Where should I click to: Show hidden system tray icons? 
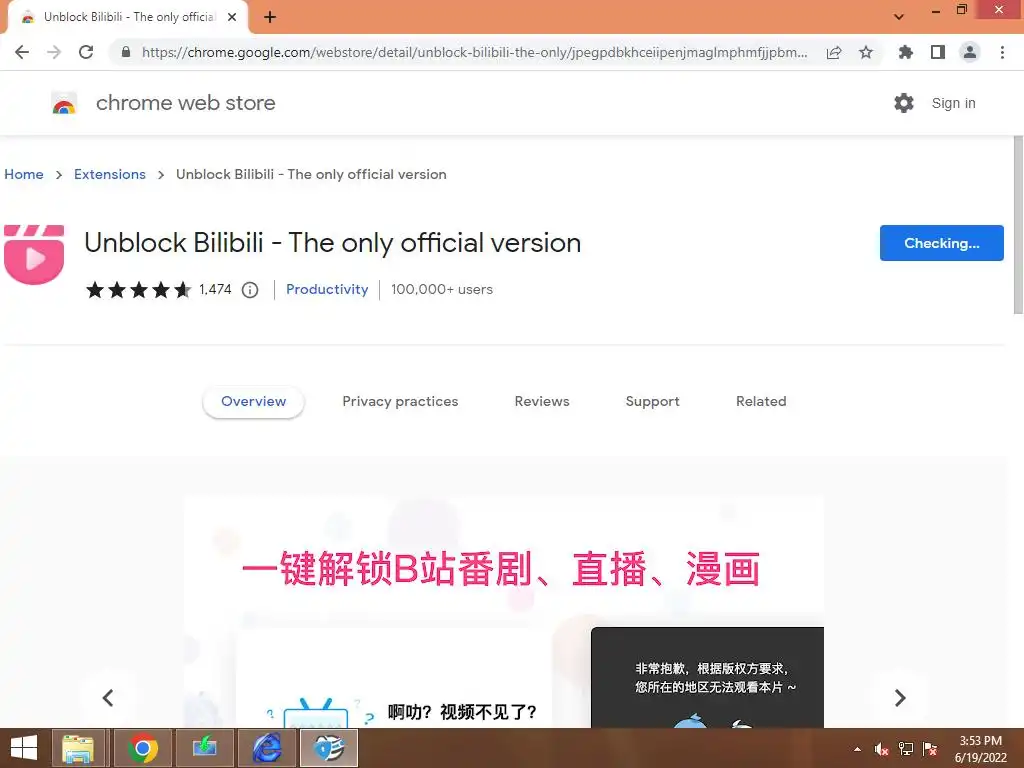pos(857,749)
